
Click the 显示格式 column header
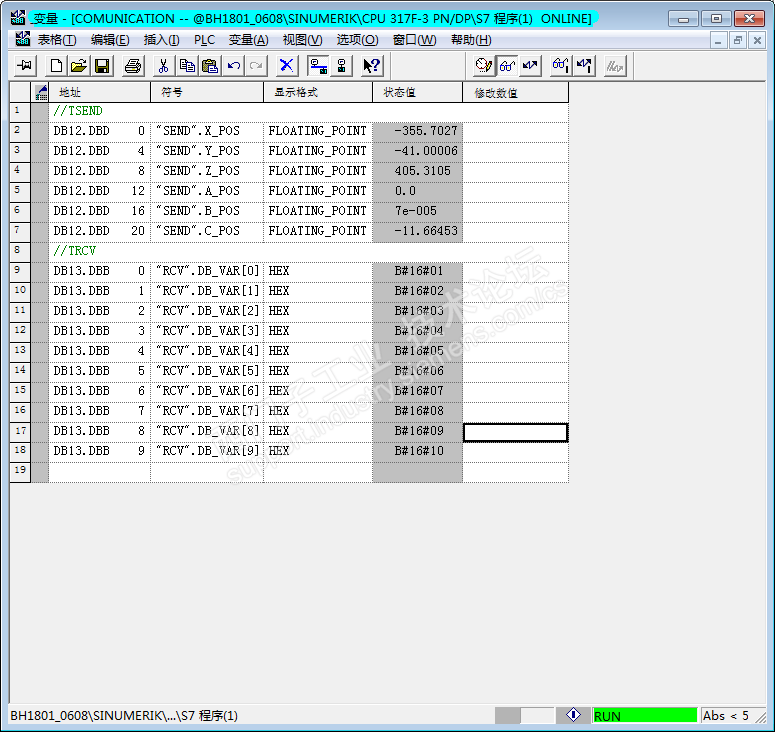(318, 92)
